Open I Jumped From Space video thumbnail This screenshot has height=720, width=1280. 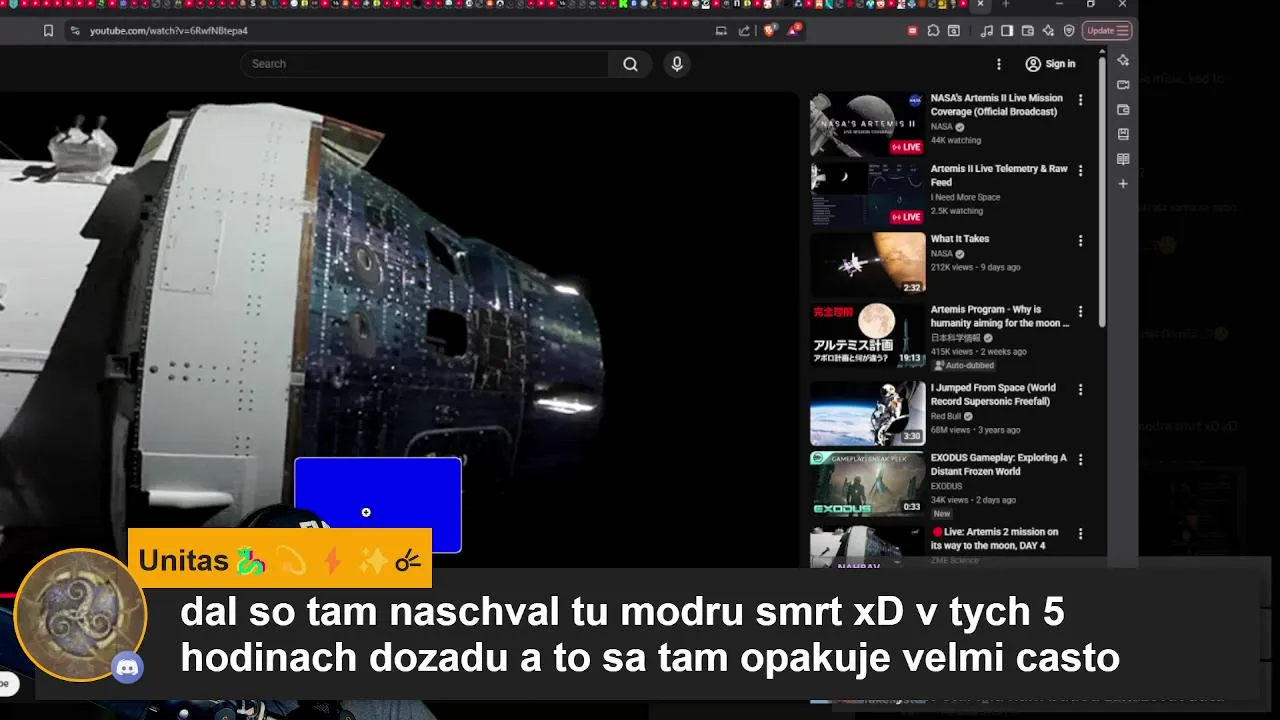(x=867, y=413)
